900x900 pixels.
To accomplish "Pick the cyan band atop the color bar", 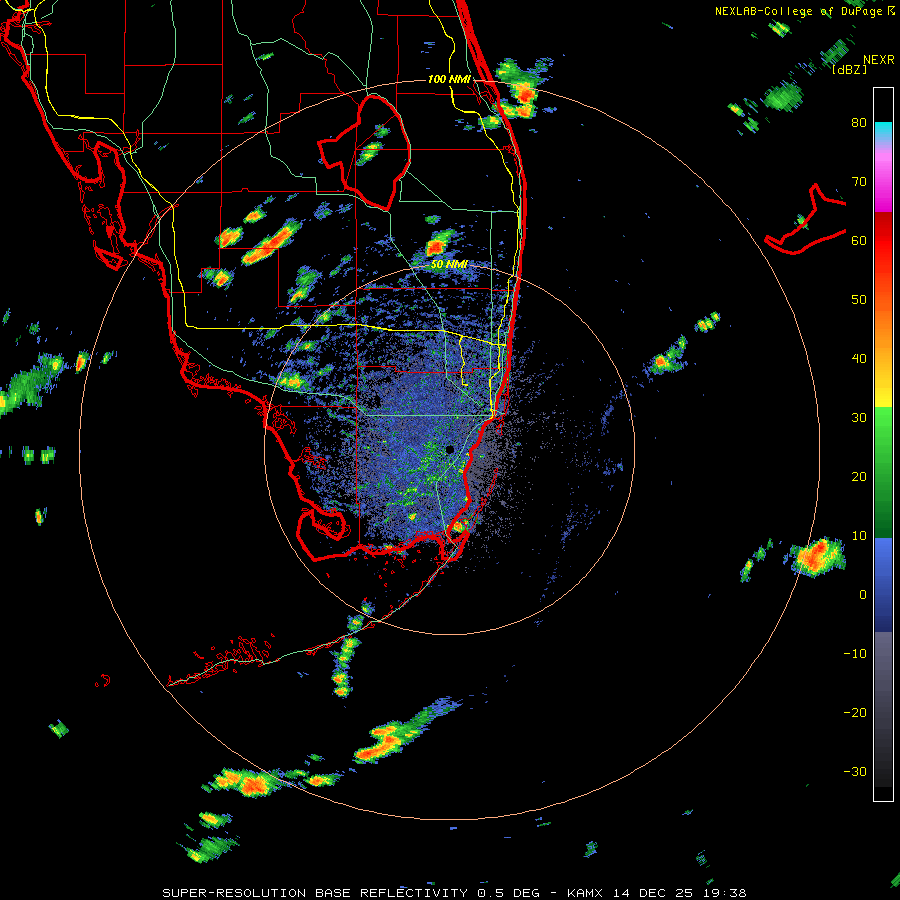I will point(883,131).
